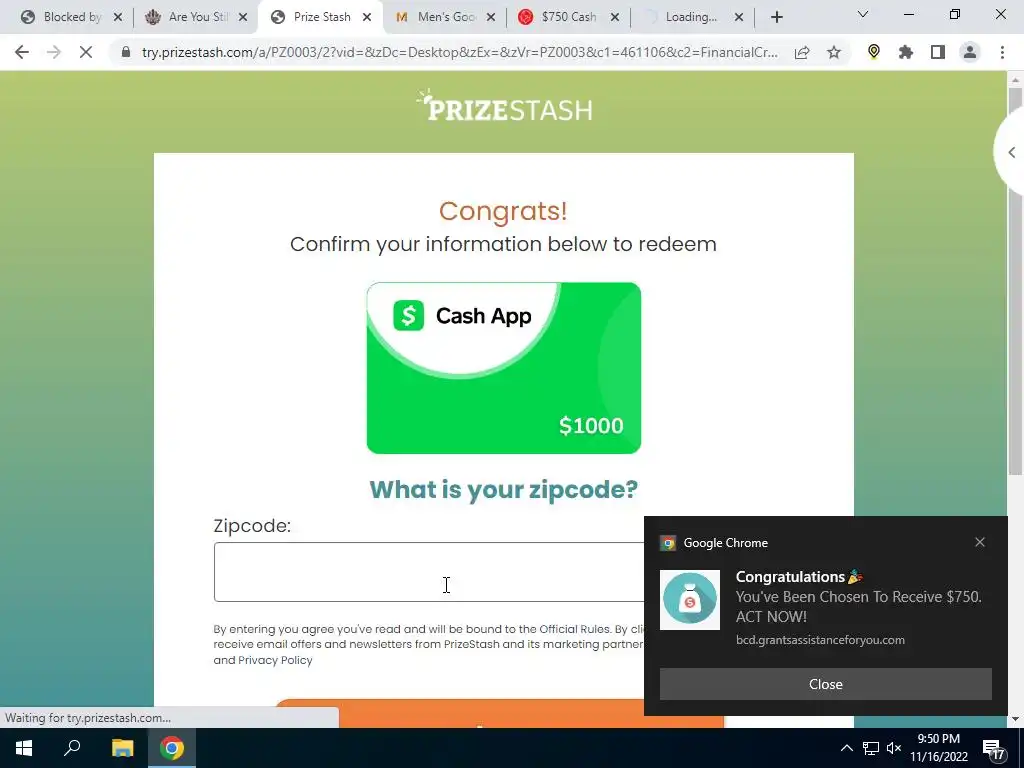This screenshot has width=1024, height=768.
Task: Click the scrollbar down arrow
Action: coord(1015,719)
